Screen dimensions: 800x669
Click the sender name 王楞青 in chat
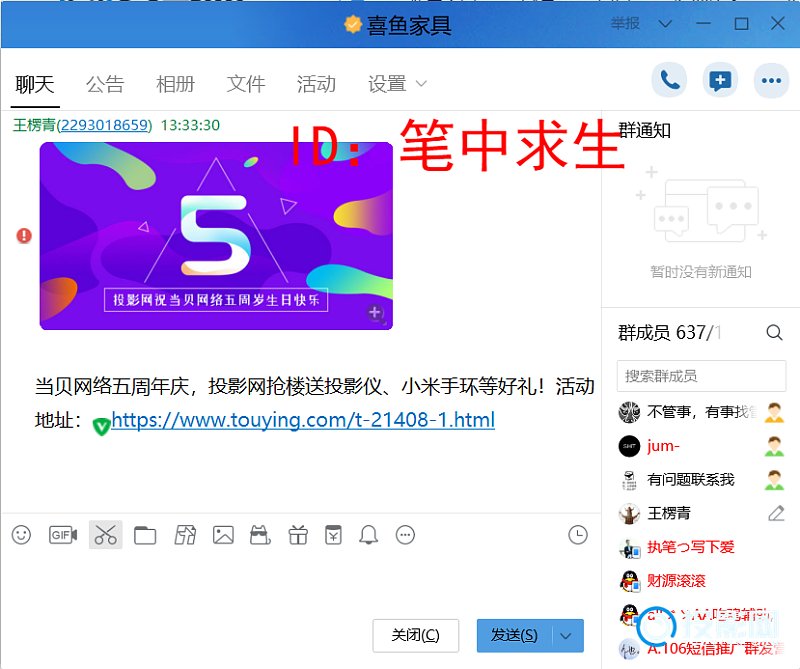click(x=34, y=125)
